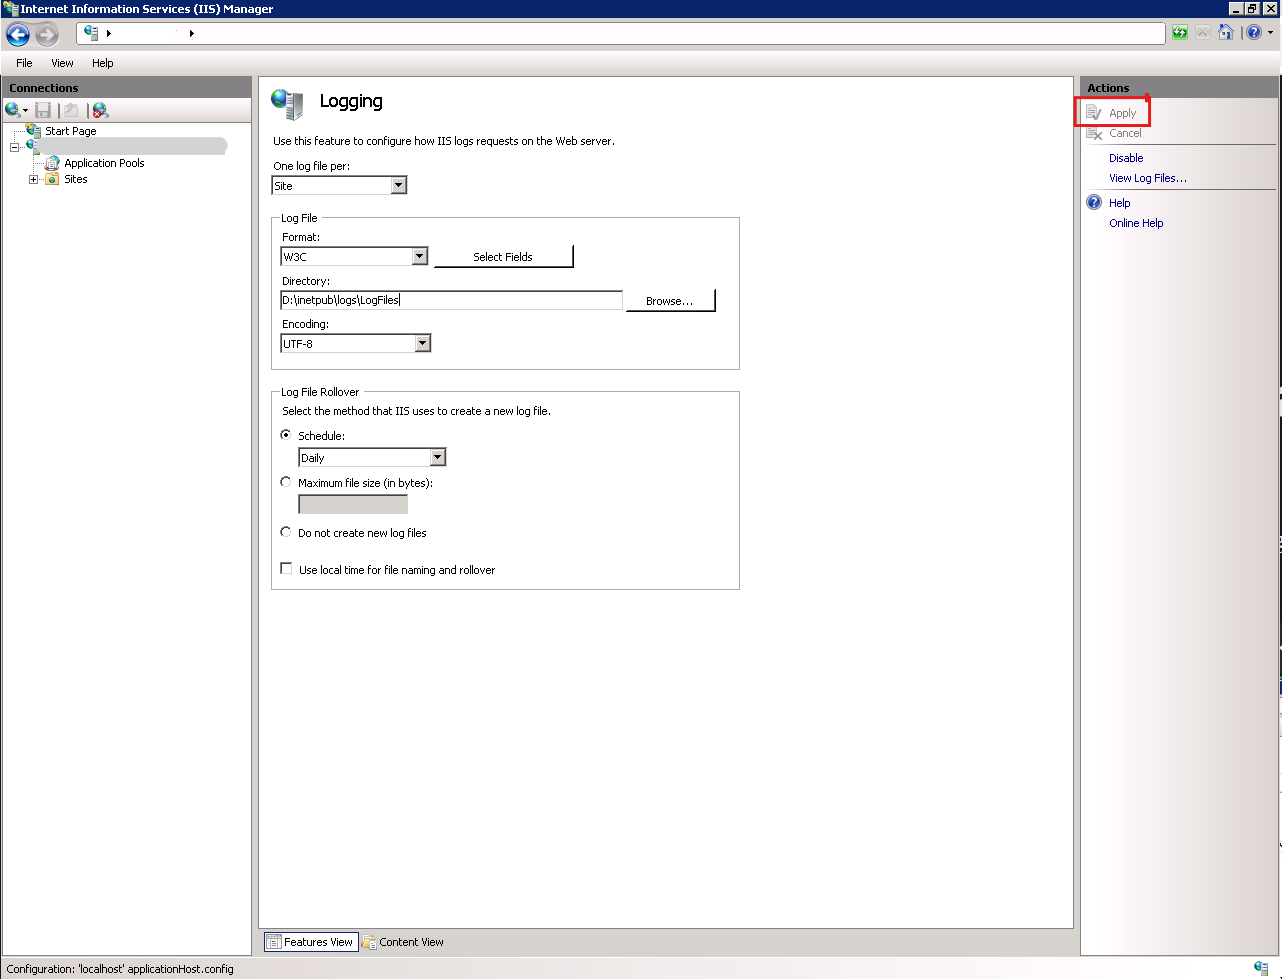Open the Help icon's dropdown arrow
Image resolution: width=1282 pixels, height=979 pixels.
point(1270,33)
